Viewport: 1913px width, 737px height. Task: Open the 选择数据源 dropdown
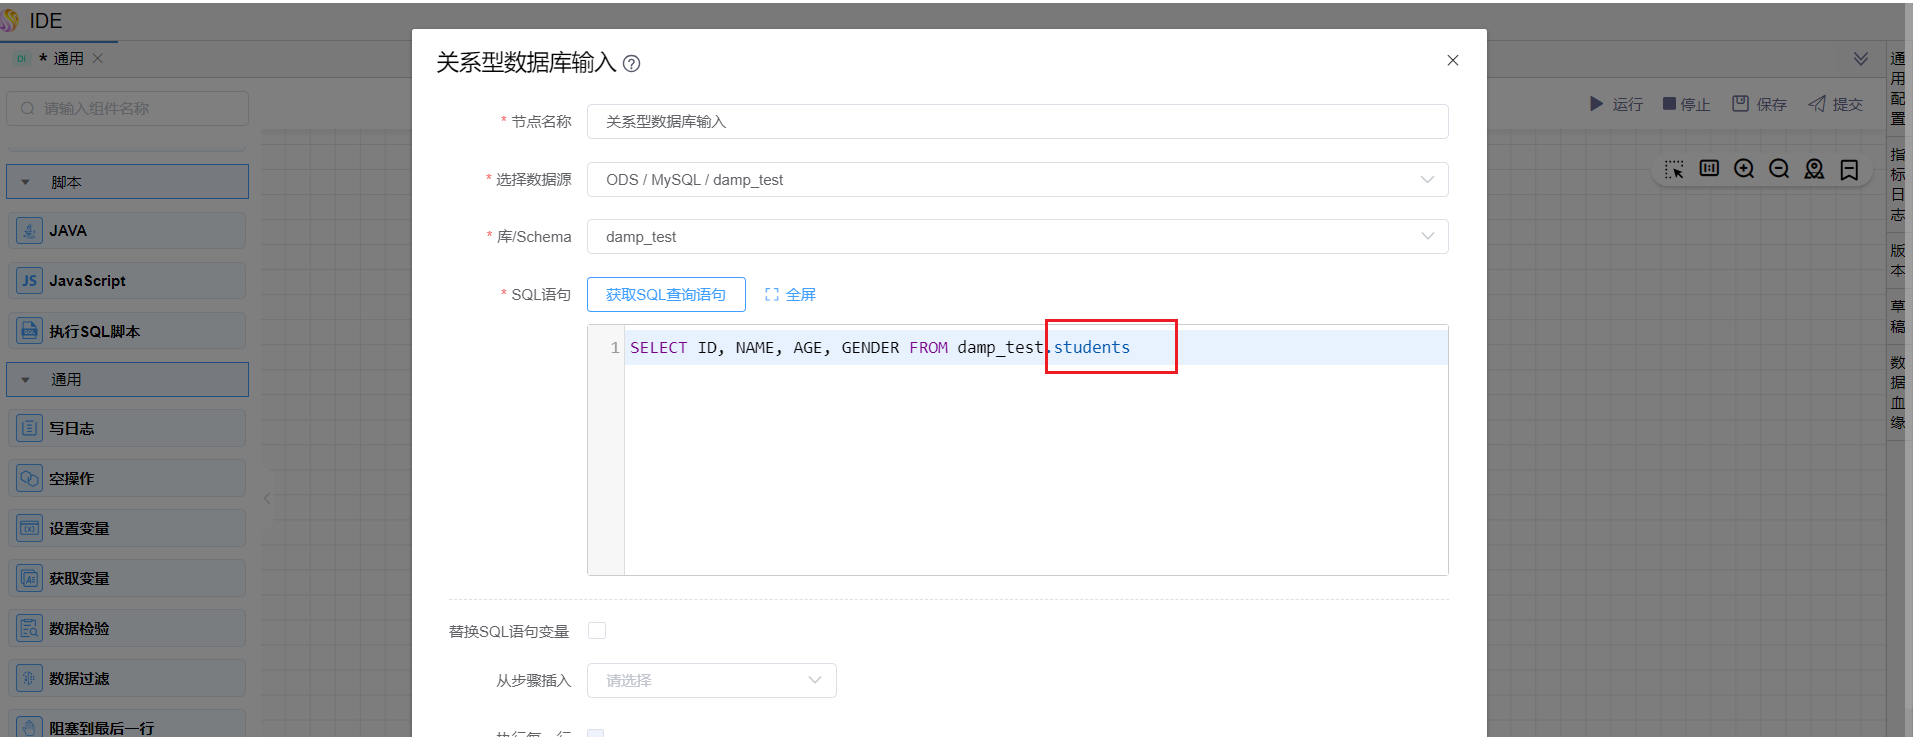coord(1017,180)
